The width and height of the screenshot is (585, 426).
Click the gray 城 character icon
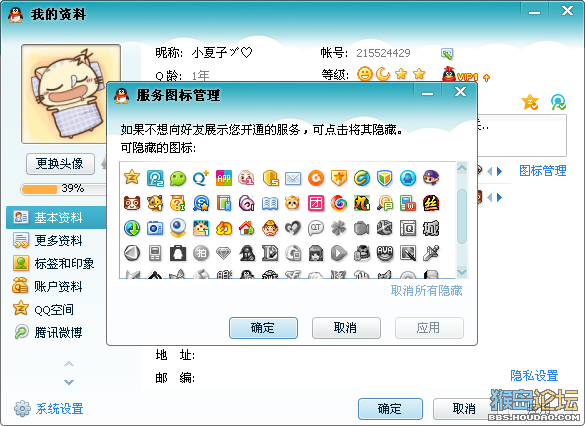pos(431,228)
